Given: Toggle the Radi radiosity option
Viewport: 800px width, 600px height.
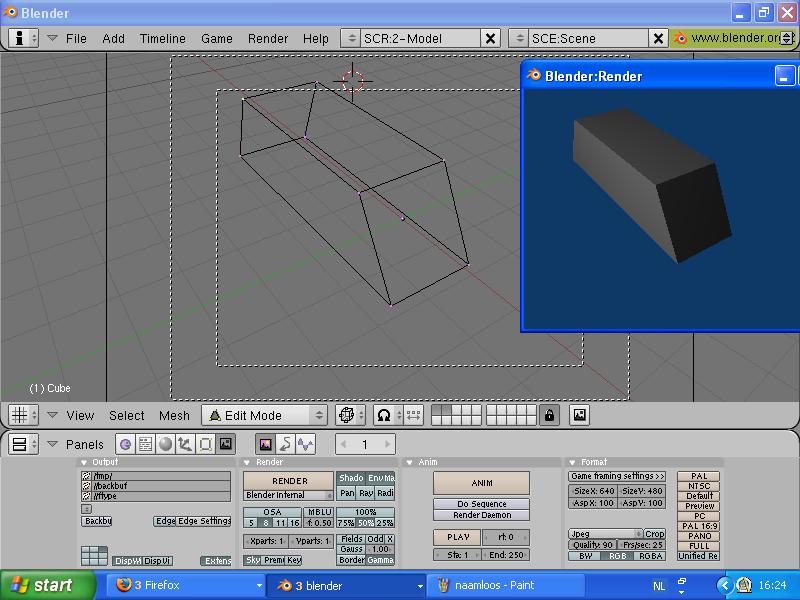Looking at the screenshot, I should pyautogui.click(x=385, y=493).
